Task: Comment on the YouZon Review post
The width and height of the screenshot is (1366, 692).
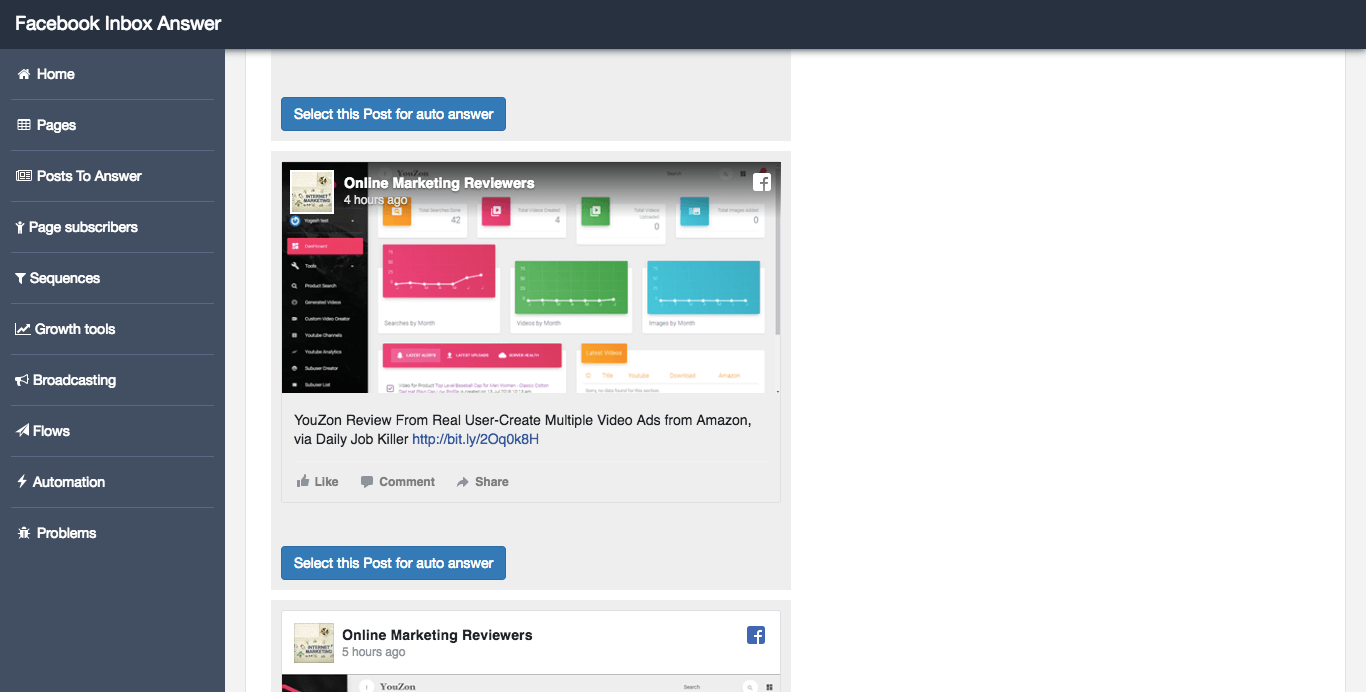Action: coord(398,482)
